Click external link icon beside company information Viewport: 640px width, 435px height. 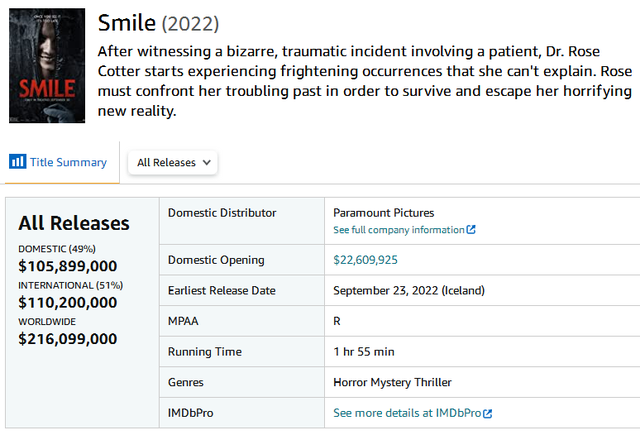coord(471,230)
